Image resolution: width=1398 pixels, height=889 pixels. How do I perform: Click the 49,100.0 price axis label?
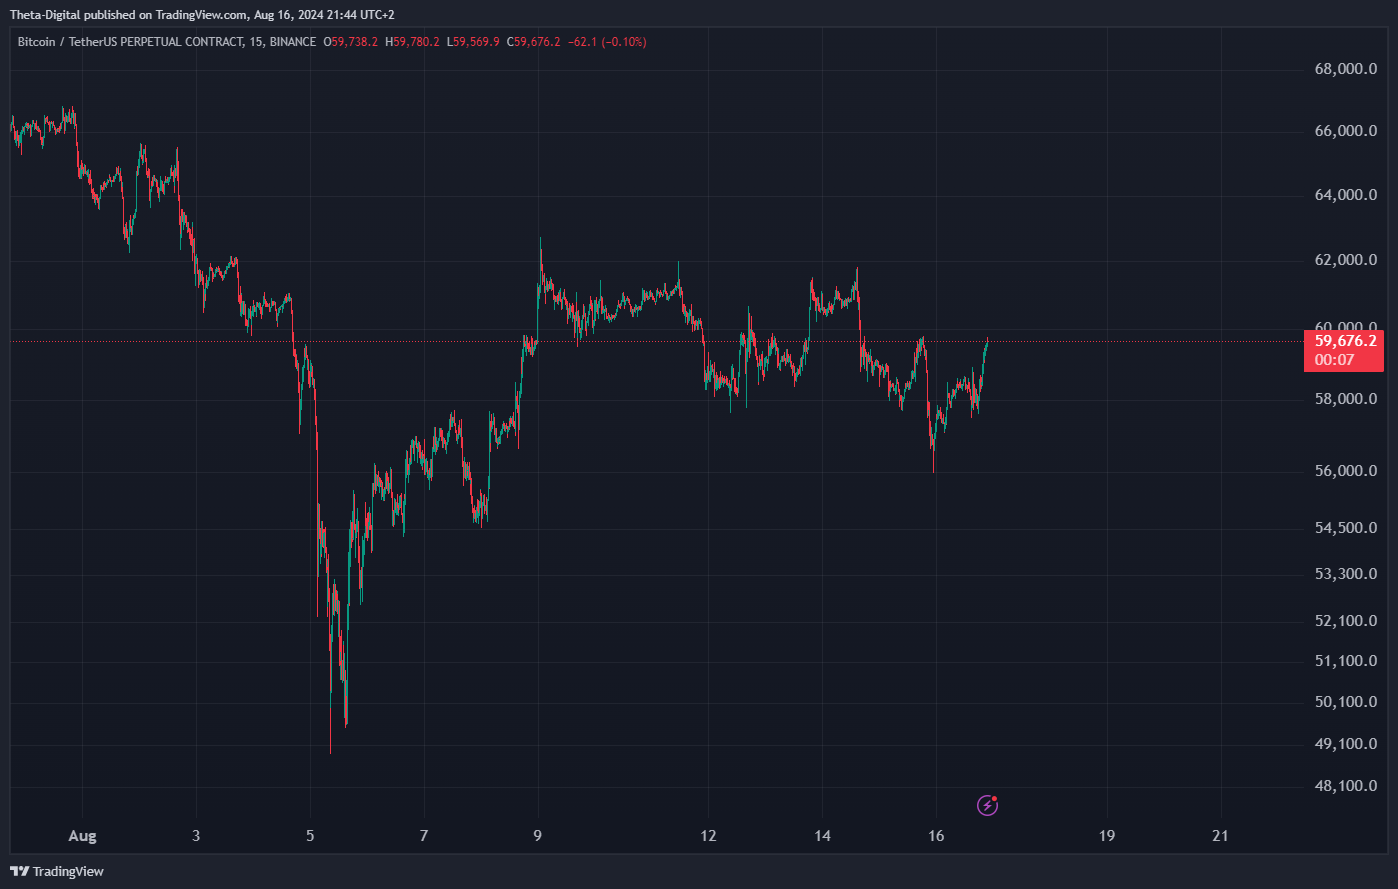(1345, 744)
